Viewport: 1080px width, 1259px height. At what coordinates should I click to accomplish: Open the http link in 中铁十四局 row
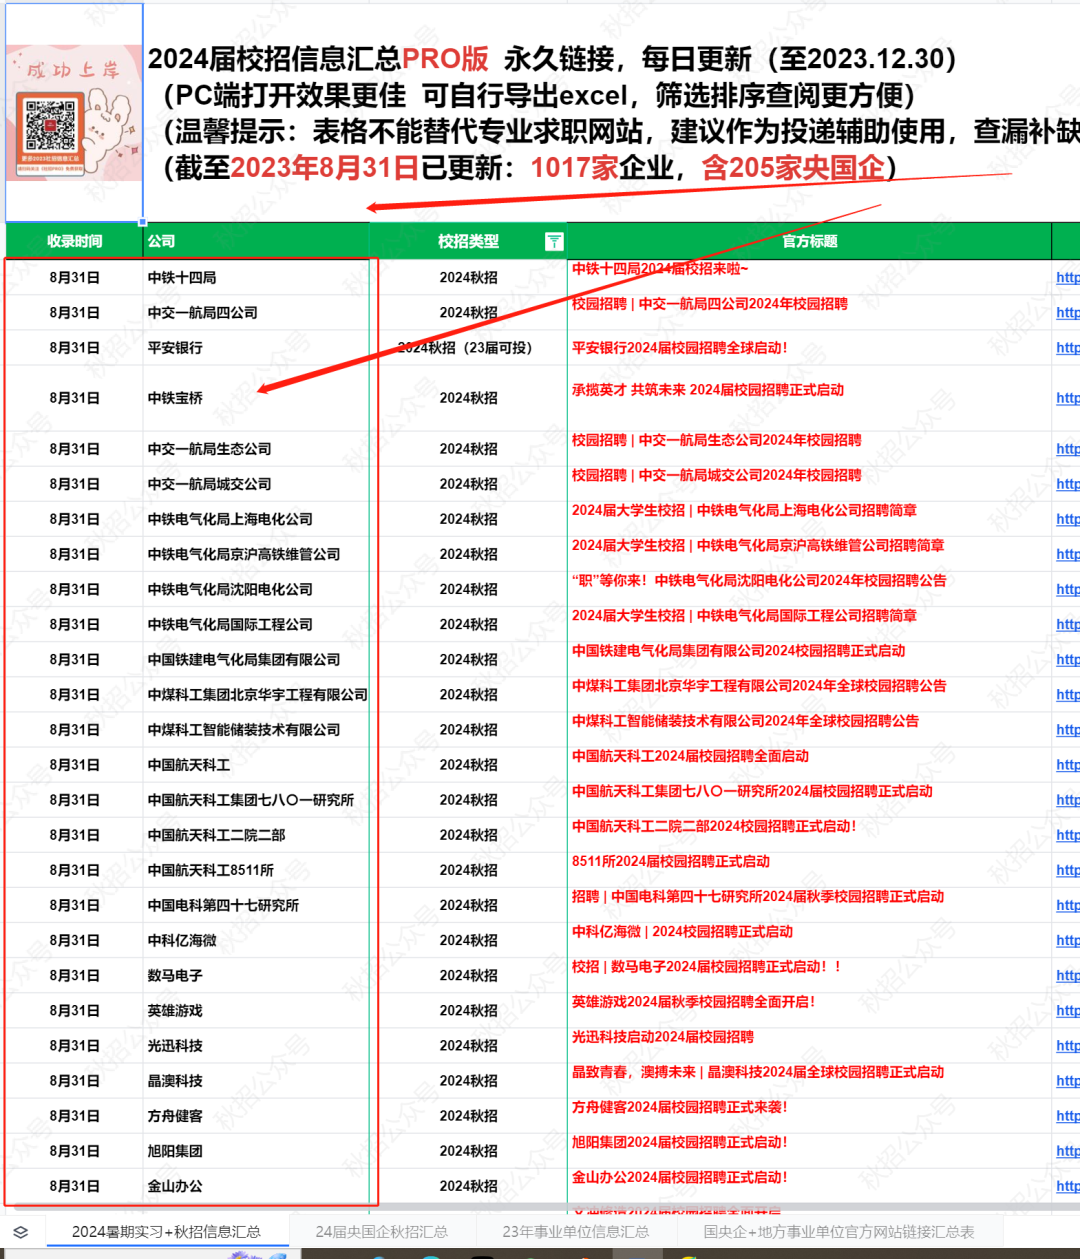coord(1068,277)
